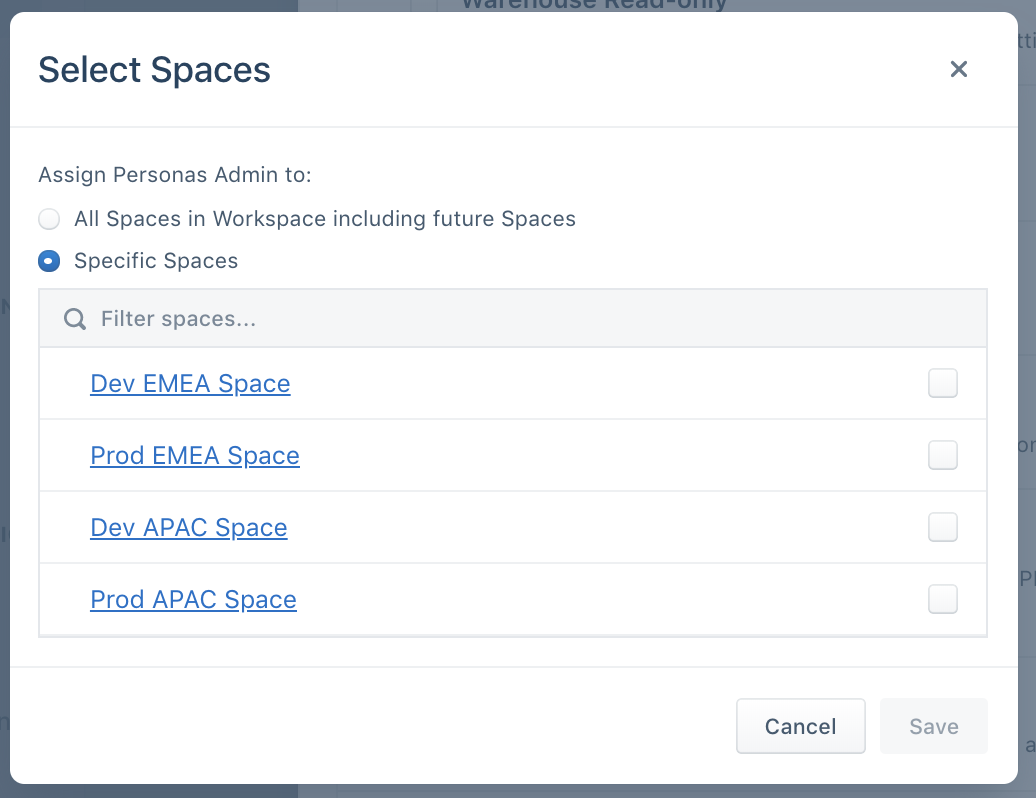Open the Prod EMEA Space link
The image size is (1036, 798).
(195, 456)
